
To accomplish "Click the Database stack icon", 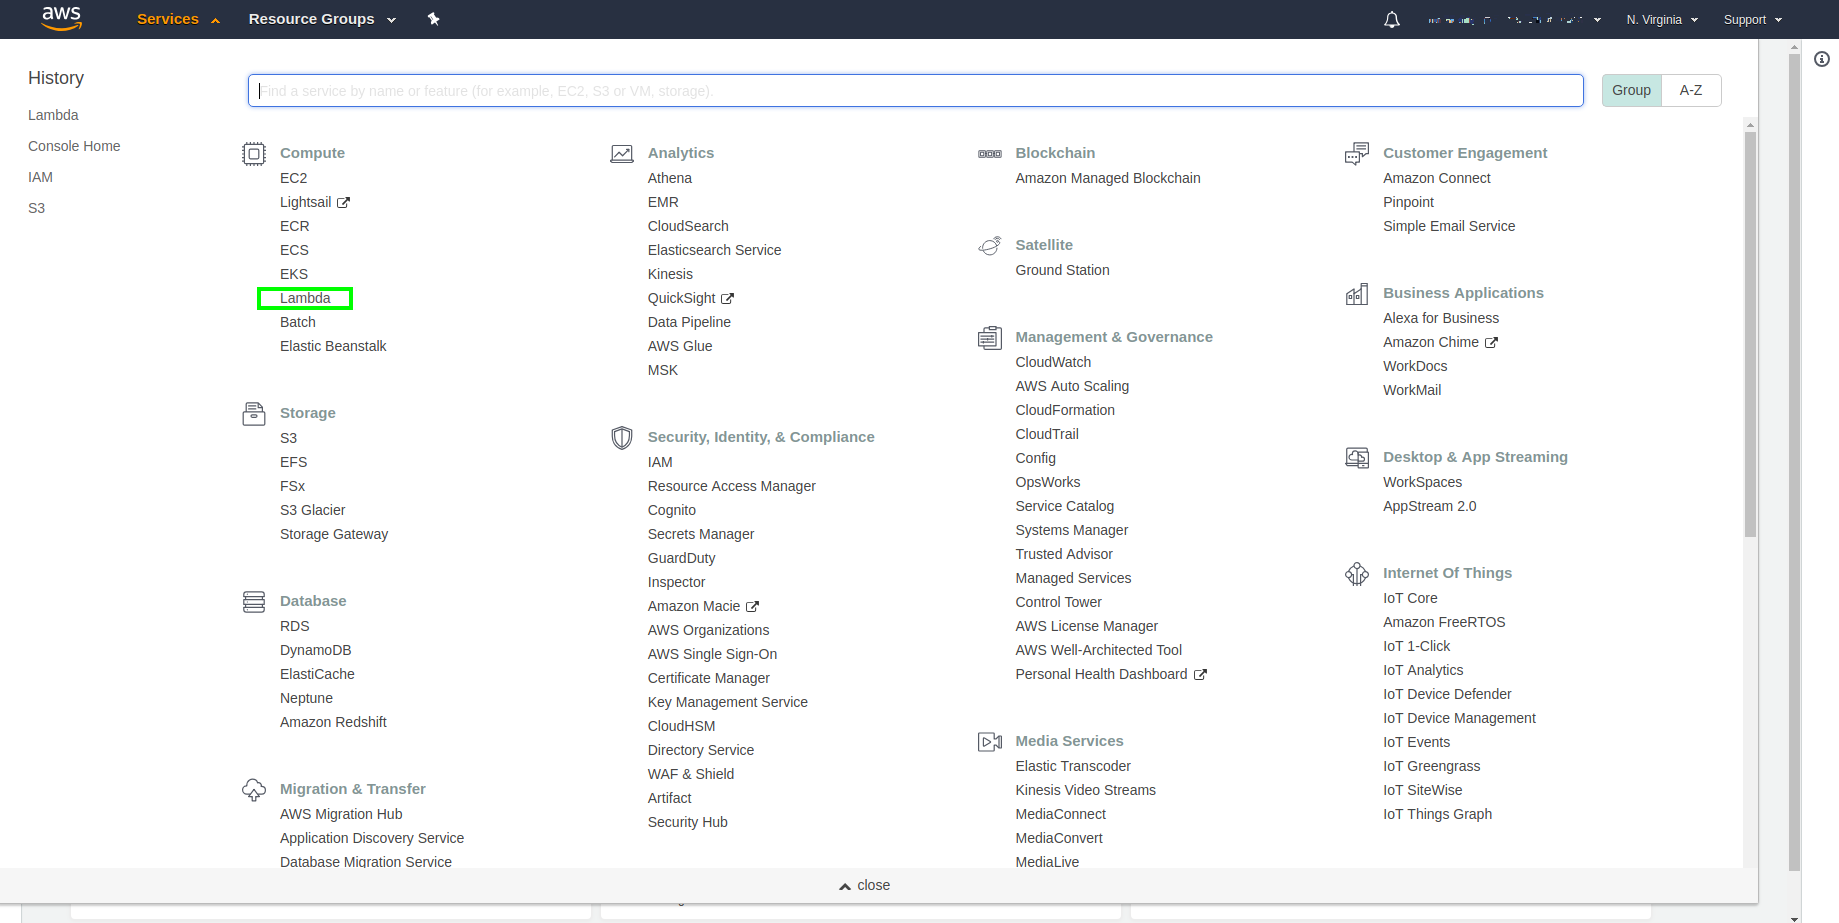I will 254,600.
